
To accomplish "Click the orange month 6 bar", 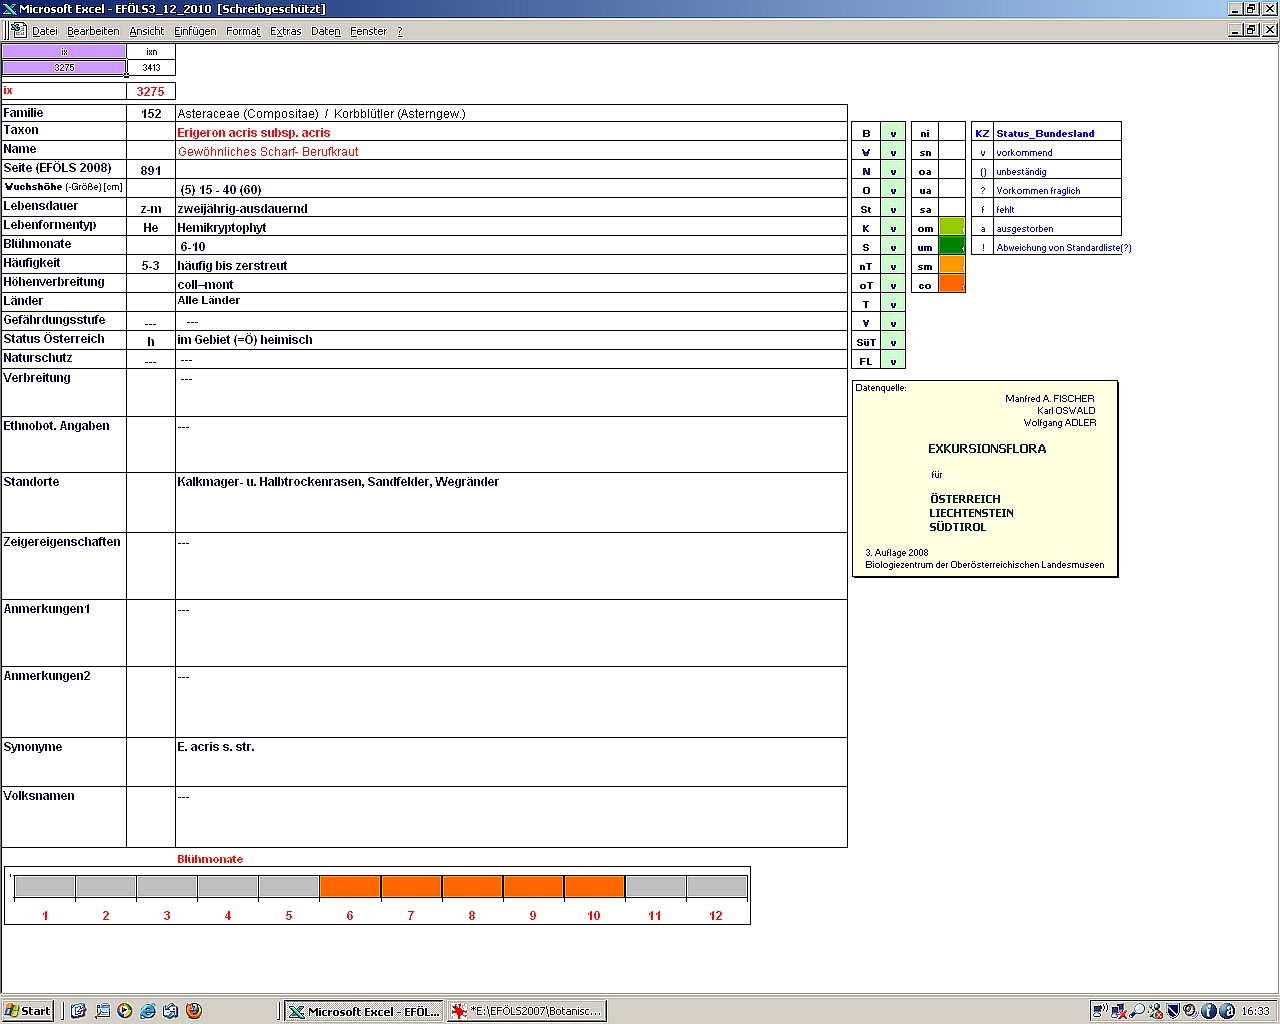I will click(x=350, y=887).
